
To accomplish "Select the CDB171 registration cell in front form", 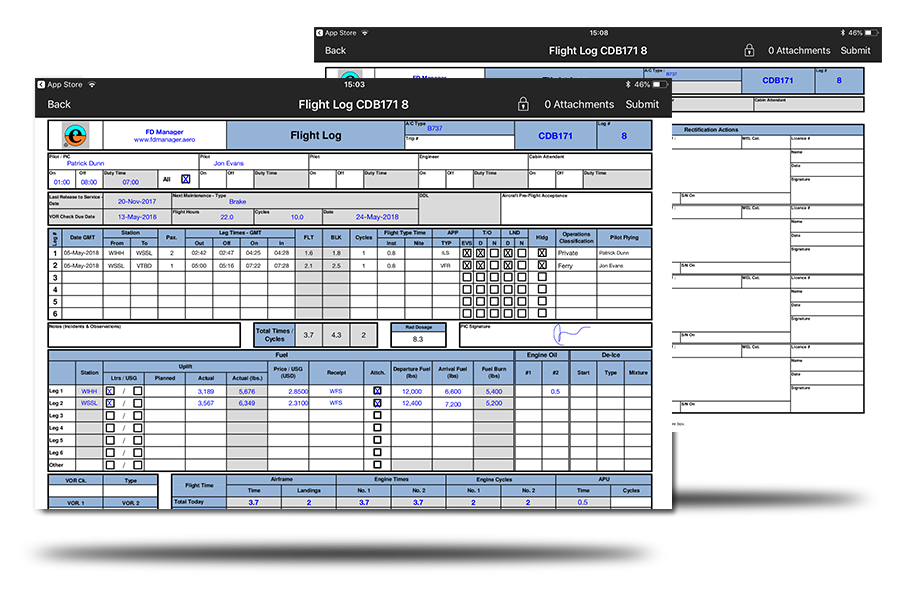I will pos(555,136).
